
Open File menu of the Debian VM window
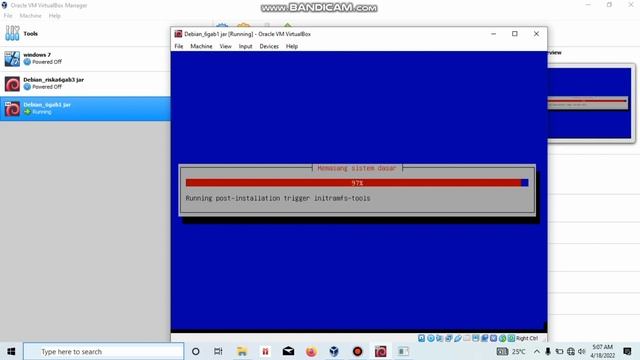(179, 46)
